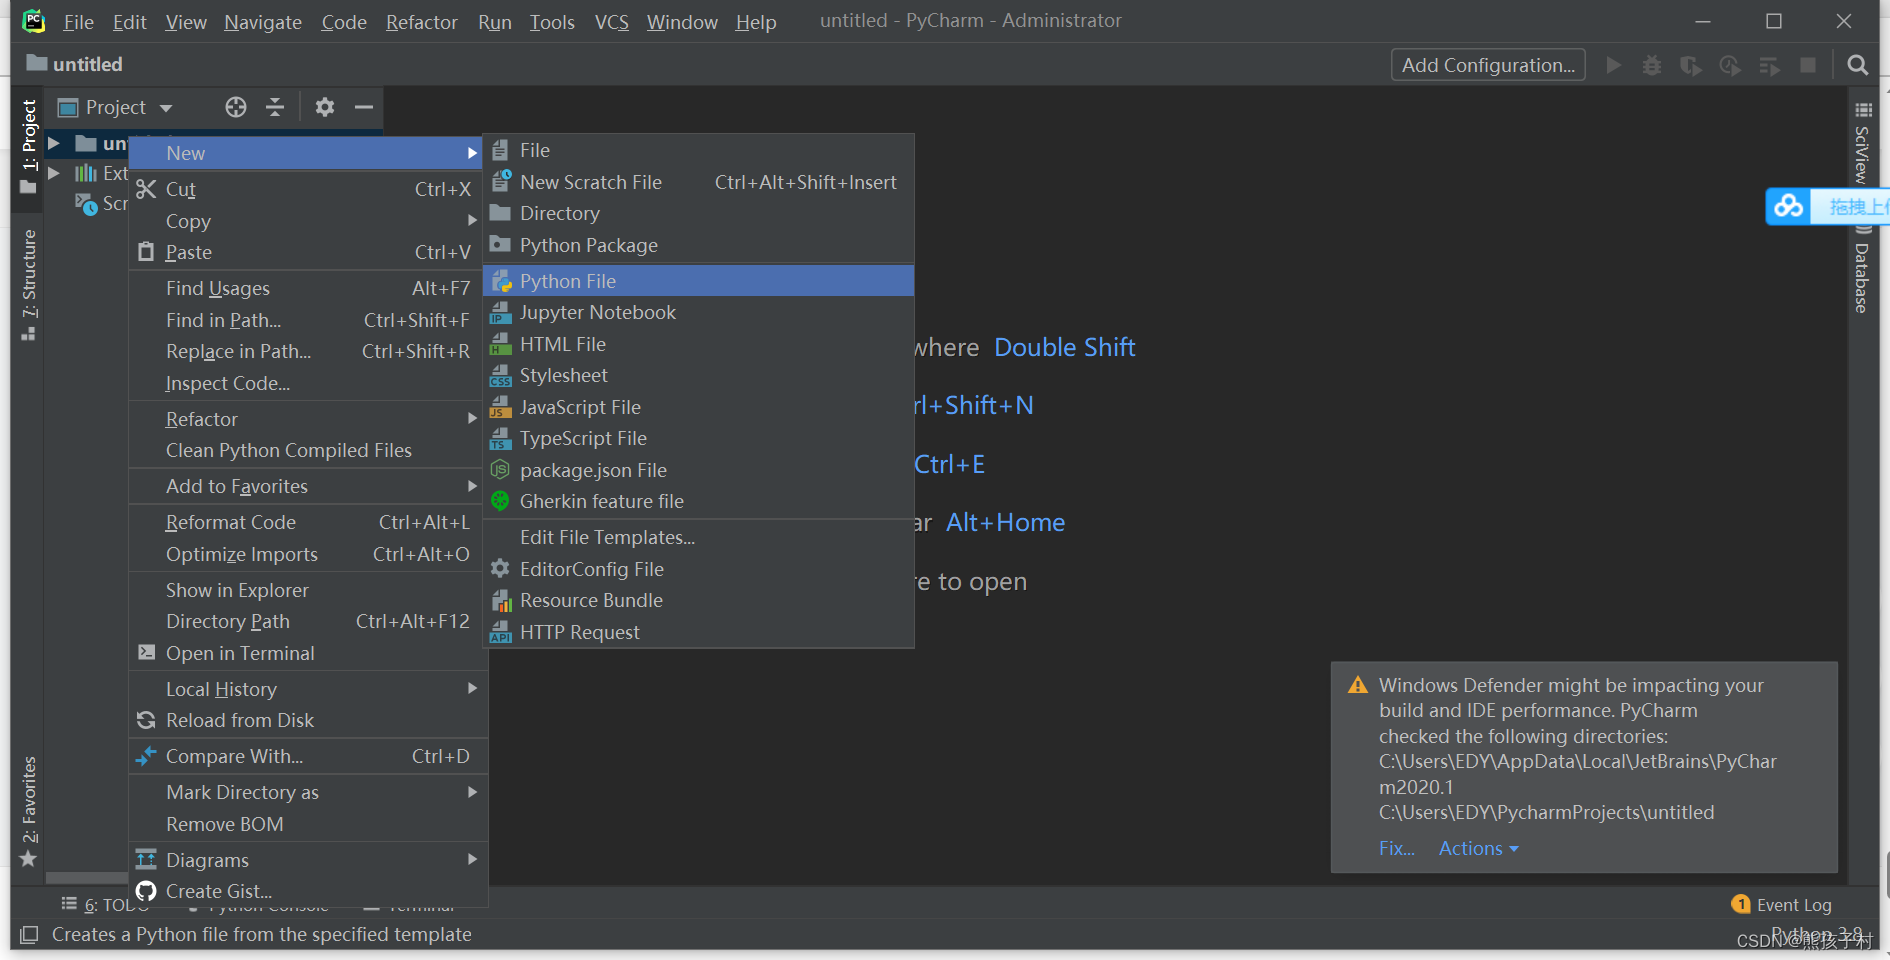Image resolution: width=1890 pixels, height=960 pixels.
Task: Click the untitled breadcrumb folder
Action: pos(75,64)
